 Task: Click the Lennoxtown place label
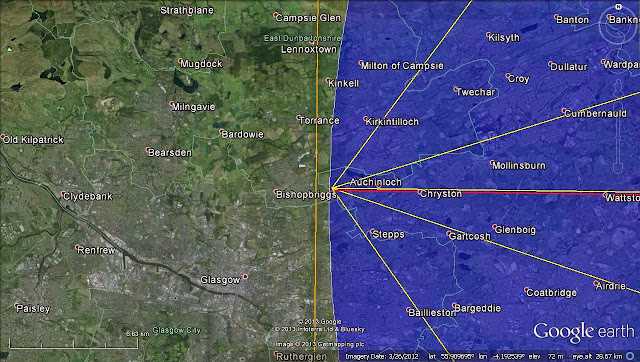click(309, 49)
